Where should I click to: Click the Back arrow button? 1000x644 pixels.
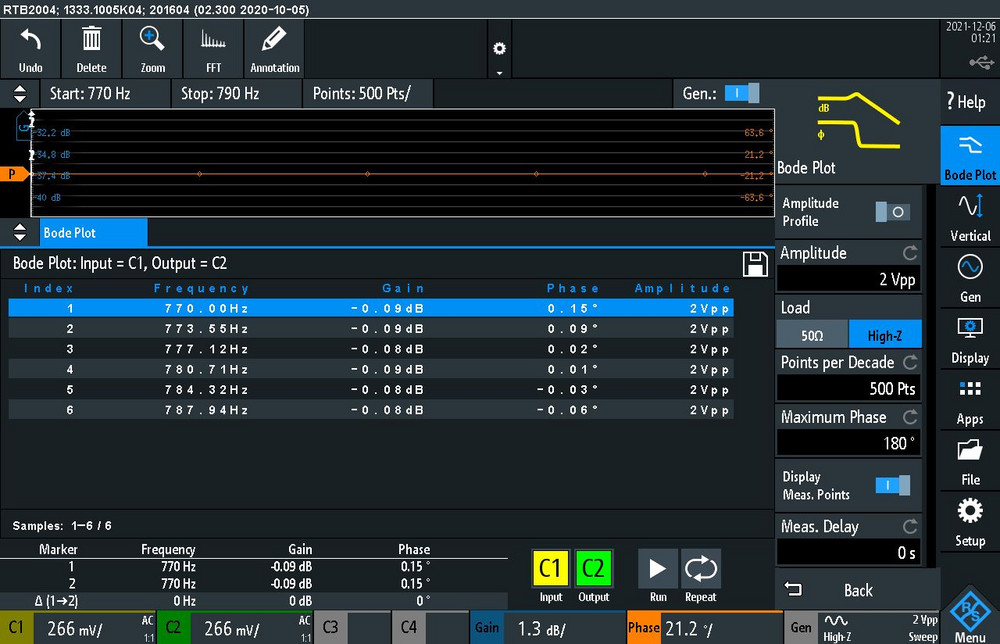[857, 590]
